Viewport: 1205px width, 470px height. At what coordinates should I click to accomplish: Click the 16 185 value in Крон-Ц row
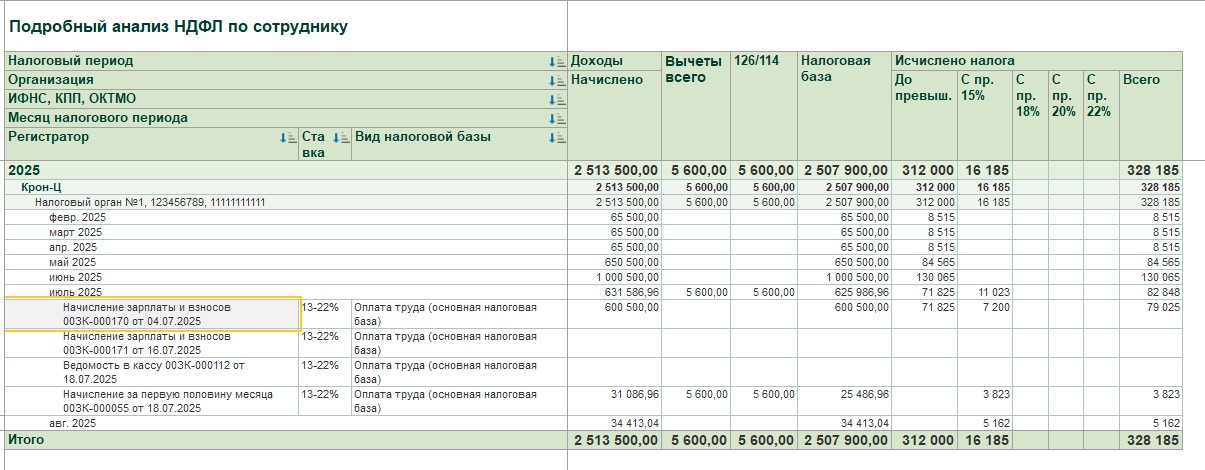(x=993, y=188)
